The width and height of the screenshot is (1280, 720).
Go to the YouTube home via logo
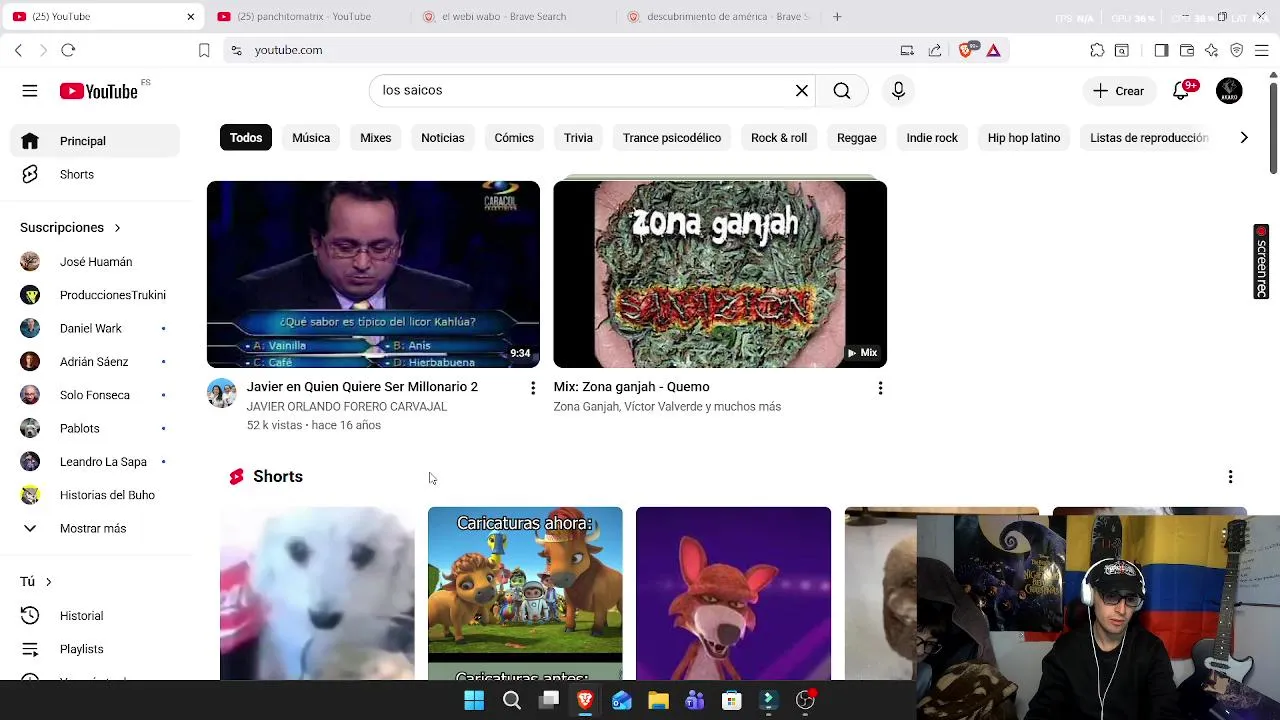tap(98, 91)
